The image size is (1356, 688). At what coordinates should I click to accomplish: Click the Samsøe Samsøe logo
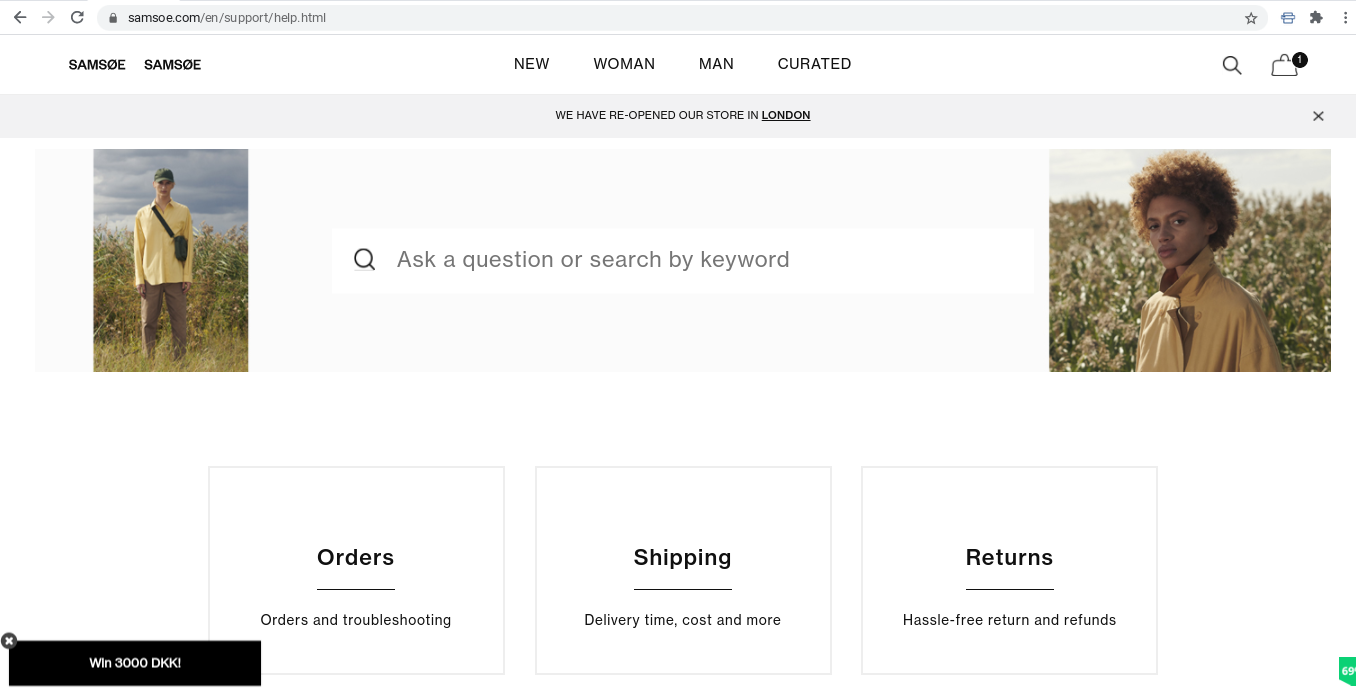tap(135, 65)
